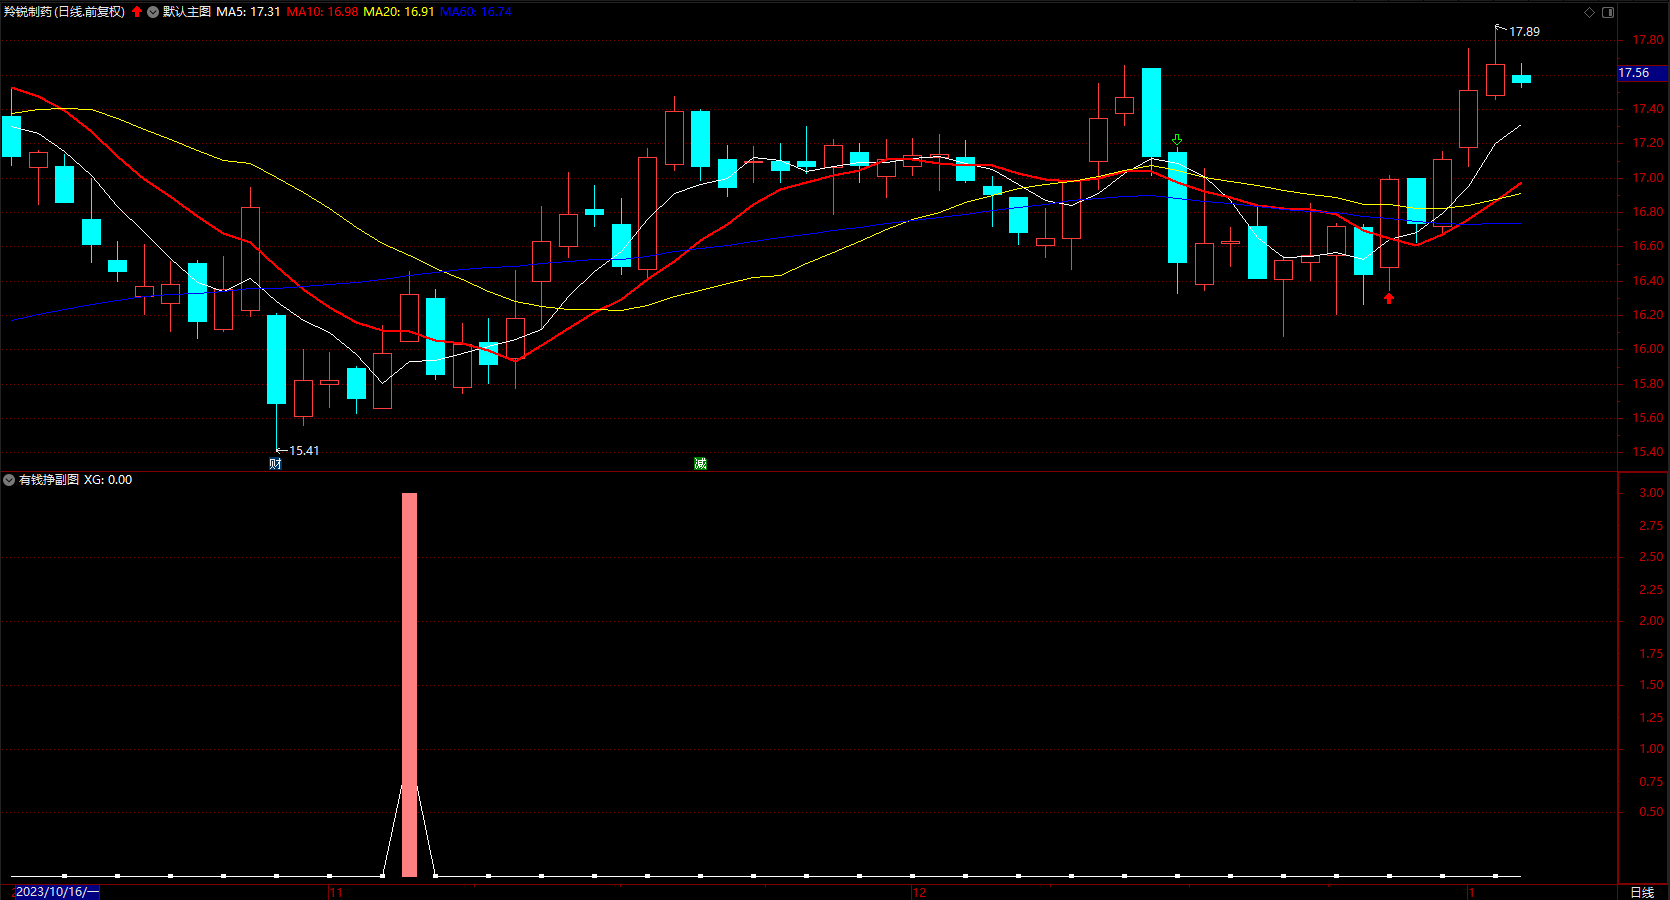Click the 羚锐制药 (日线.前复权) title

65,12
